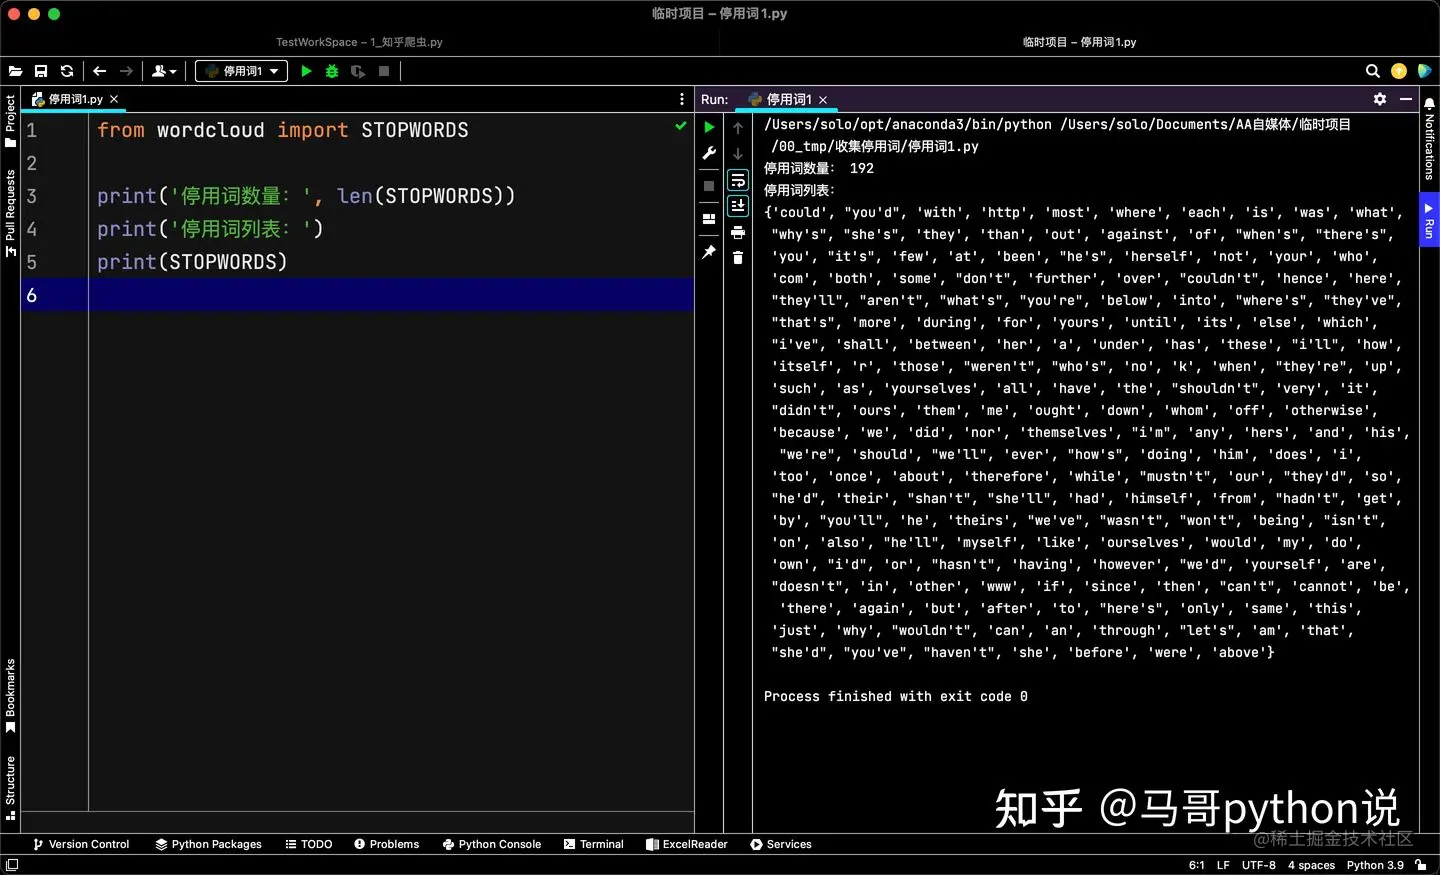Open the Python Console
Image resolution: width=1440 pixels, height=875 pixels.
[491, 844]
